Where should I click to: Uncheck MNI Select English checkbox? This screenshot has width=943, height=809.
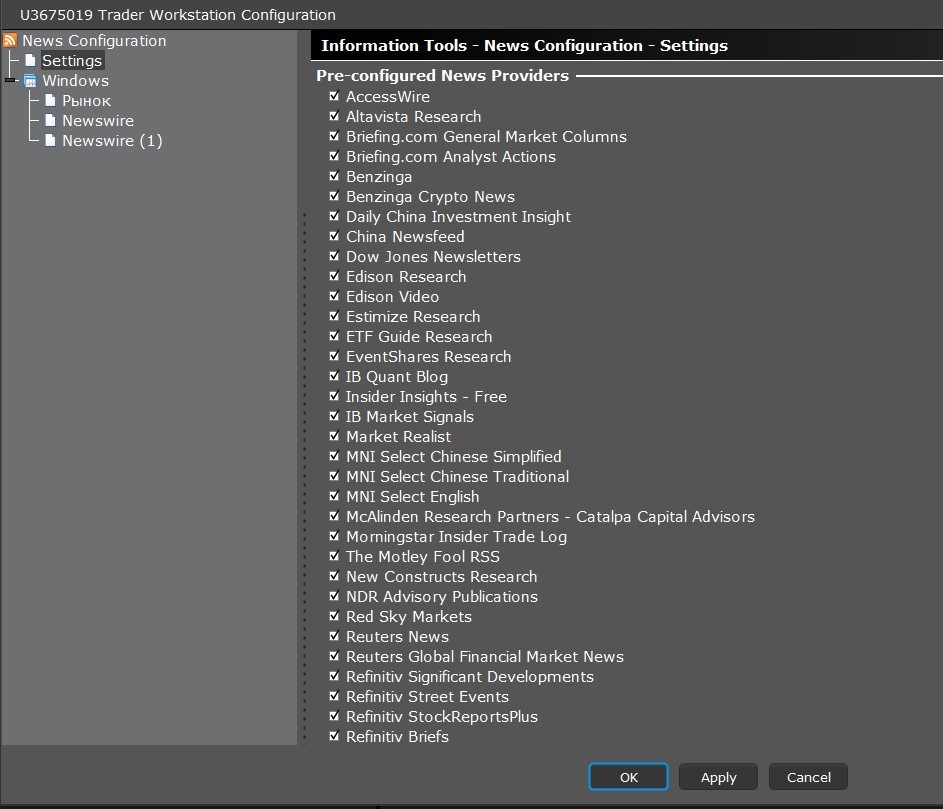pos(334,496)
